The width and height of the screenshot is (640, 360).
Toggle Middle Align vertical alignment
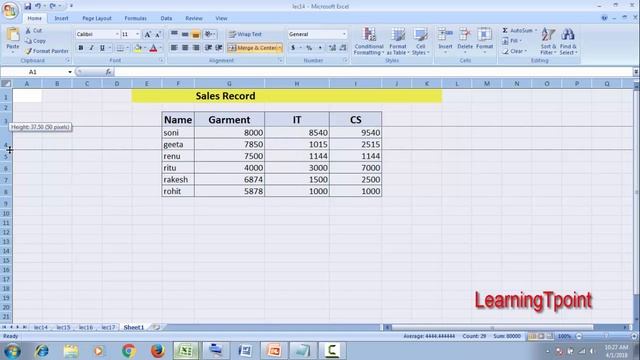click(x=185, y=34)
